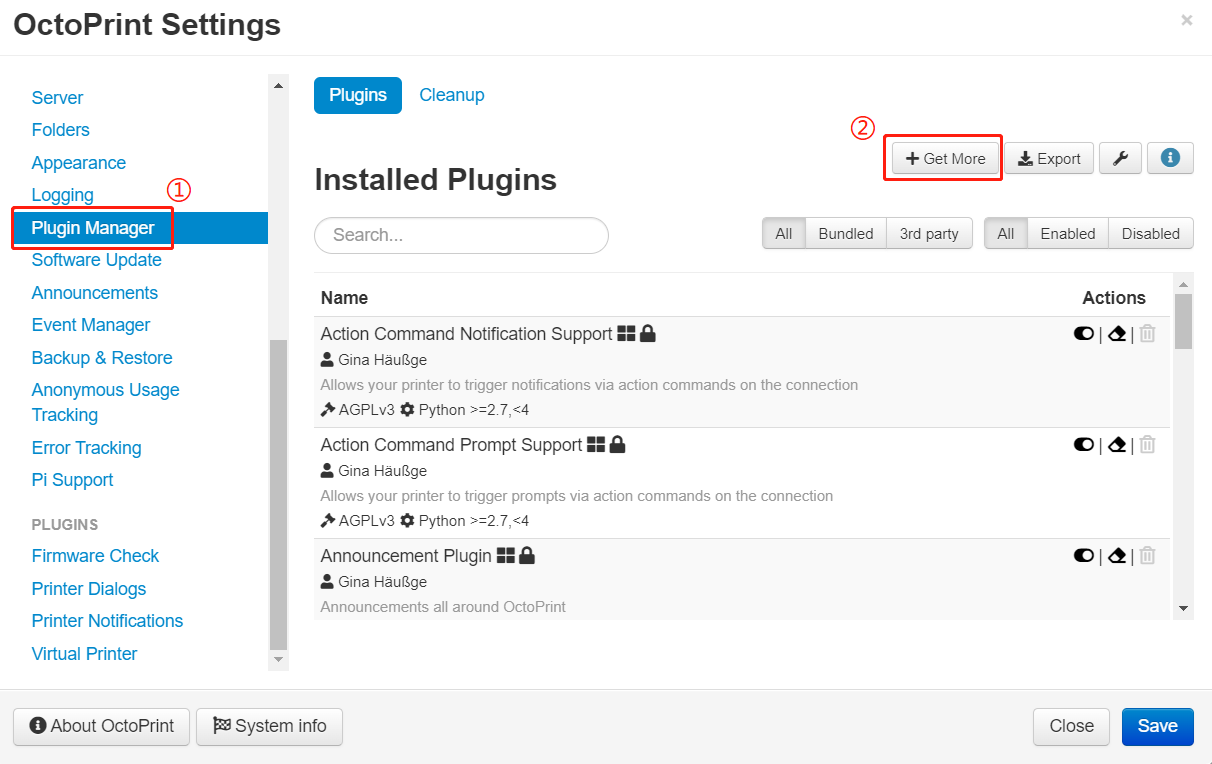This screenshot has width=1212, height=764.
Task: Click the Get More plugins button
Action: tap(945, 159)
